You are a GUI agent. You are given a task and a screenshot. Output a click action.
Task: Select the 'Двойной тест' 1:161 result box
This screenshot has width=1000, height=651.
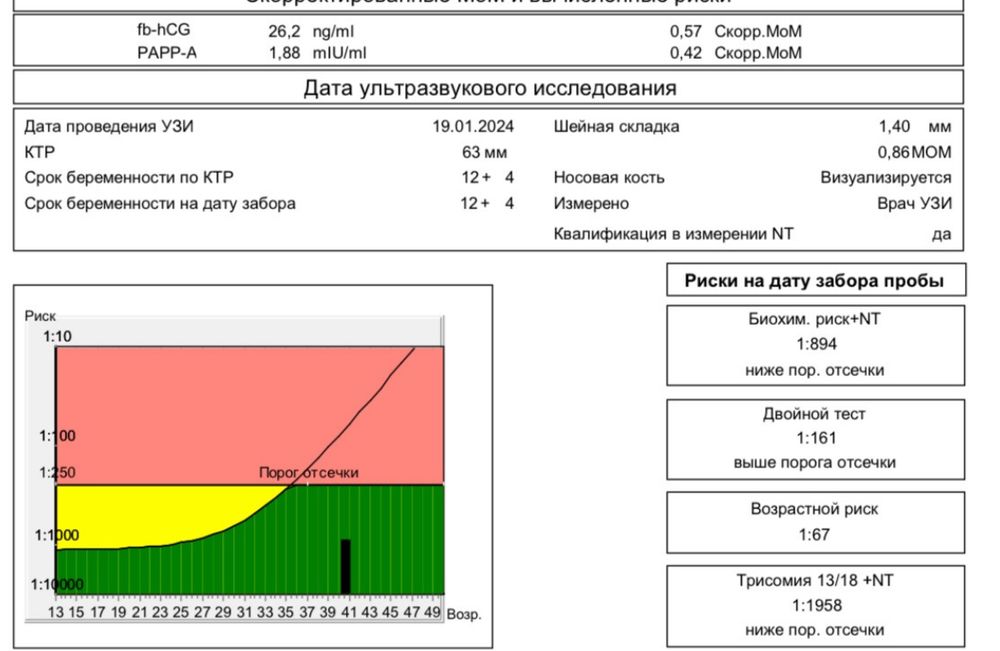[x=816, y=439]
